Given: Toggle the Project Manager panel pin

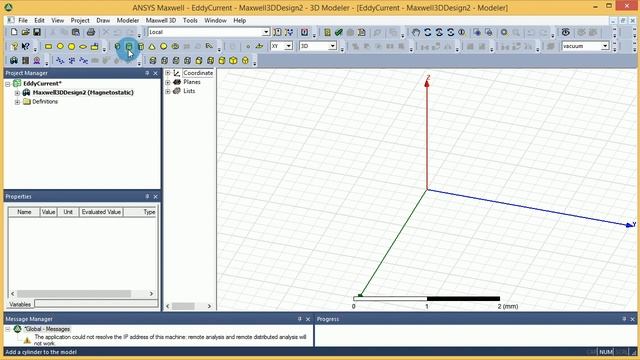Looking at the screenshot, I should [x=147, y=73].
